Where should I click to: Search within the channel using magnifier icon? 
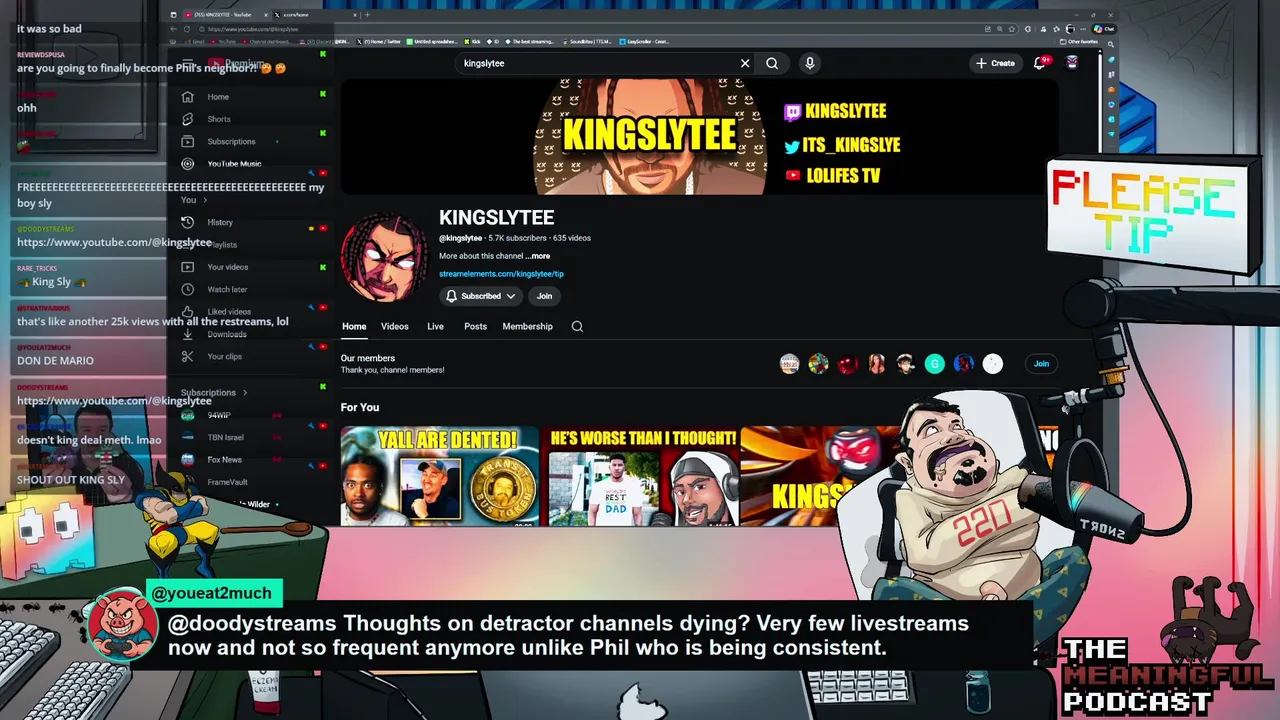click(x=577, y=326)
